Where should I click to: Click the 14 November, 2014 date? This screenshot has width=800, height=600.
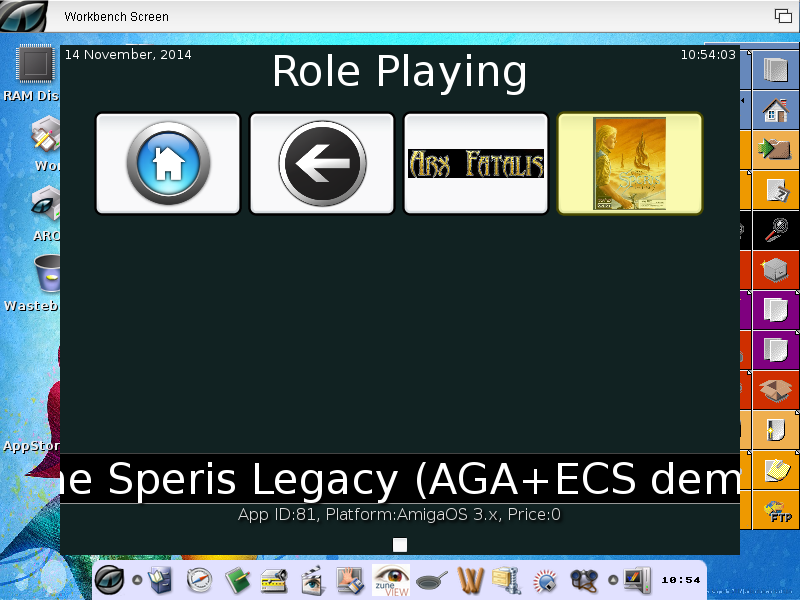click(128, 54)
